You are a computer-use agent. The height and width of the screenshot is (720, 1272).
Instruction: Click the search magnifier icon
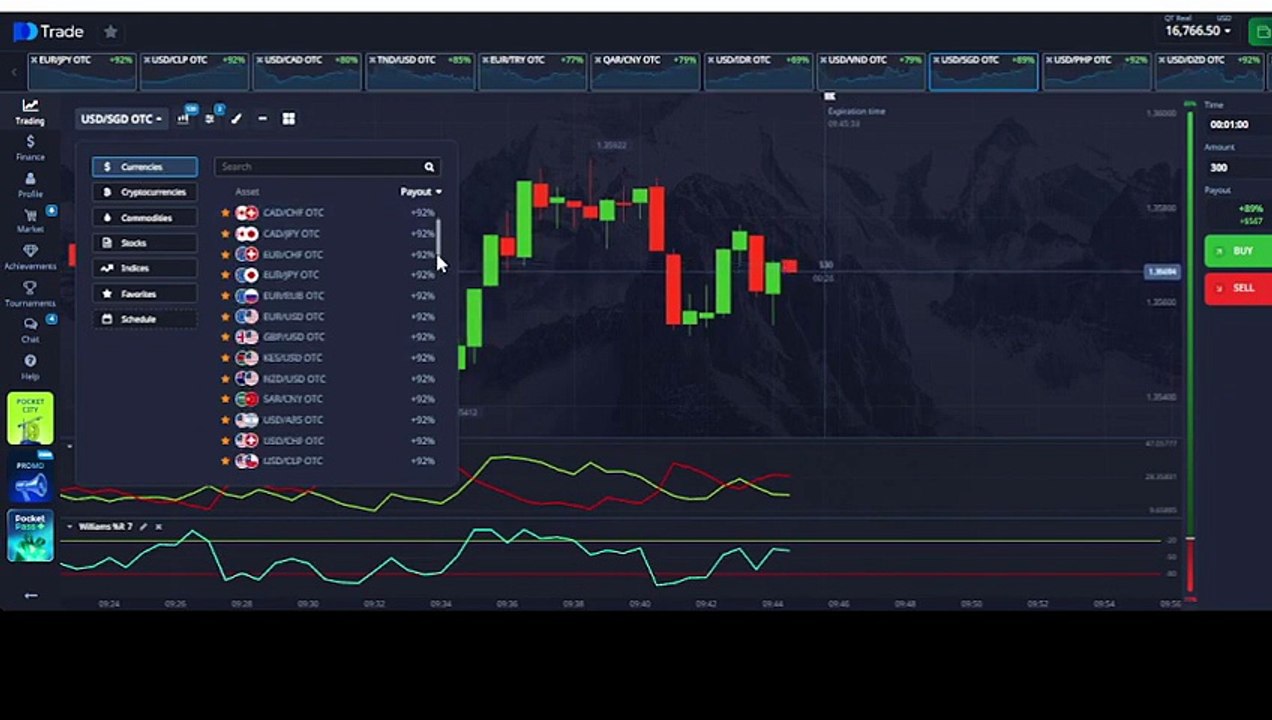coord(429,167)
